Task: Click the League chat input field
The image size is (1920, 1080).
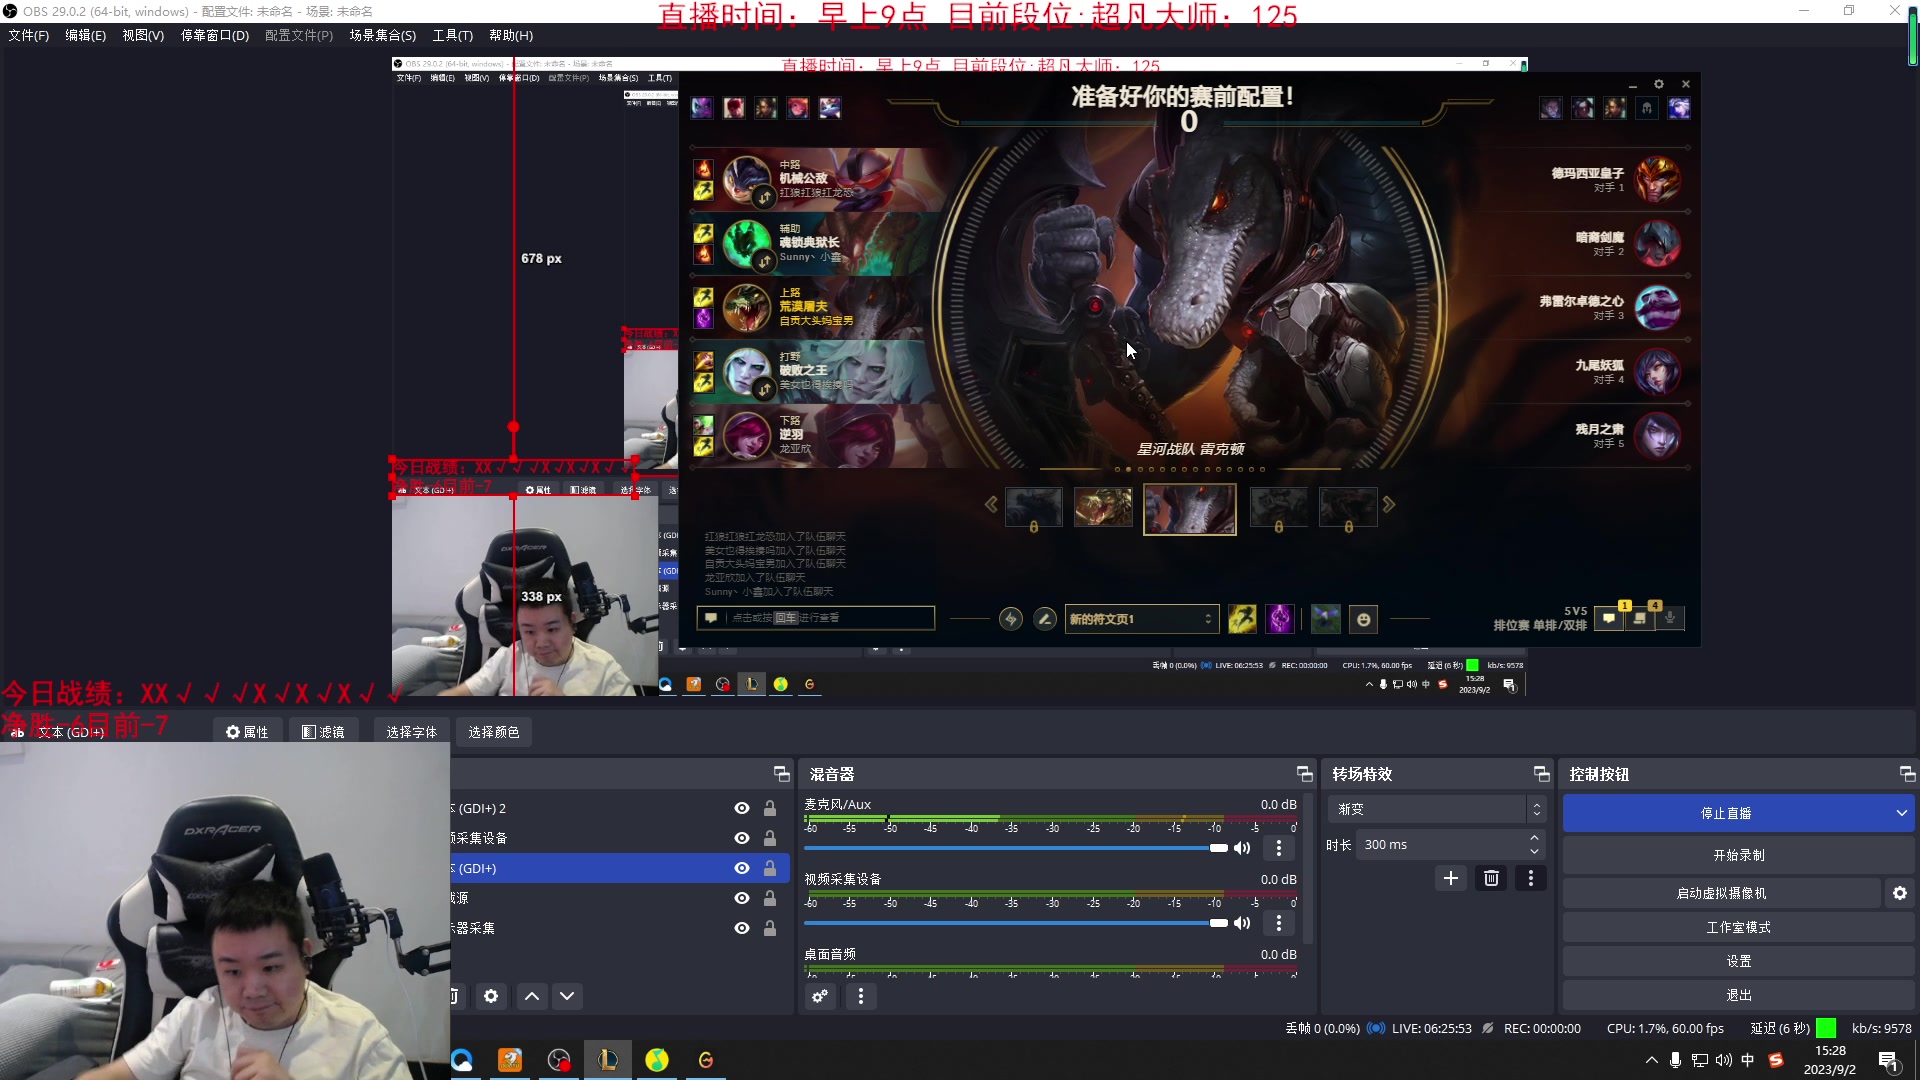Action: tap(816, 618)
